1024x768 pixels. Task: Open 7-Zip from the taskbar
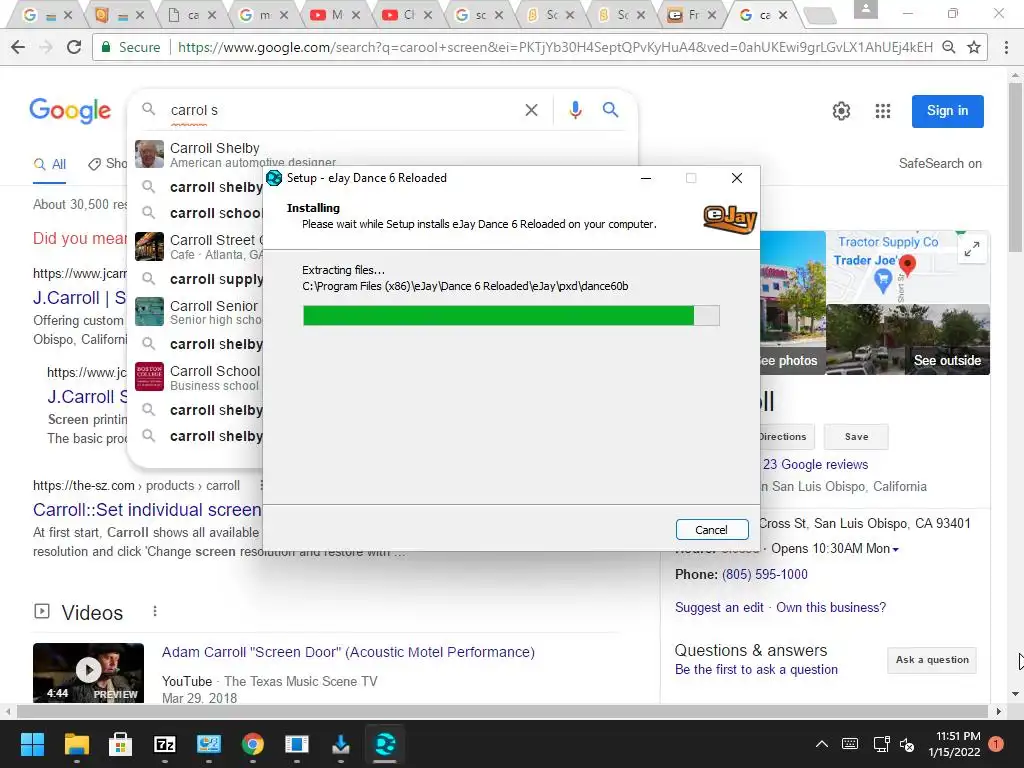(165, 744)
